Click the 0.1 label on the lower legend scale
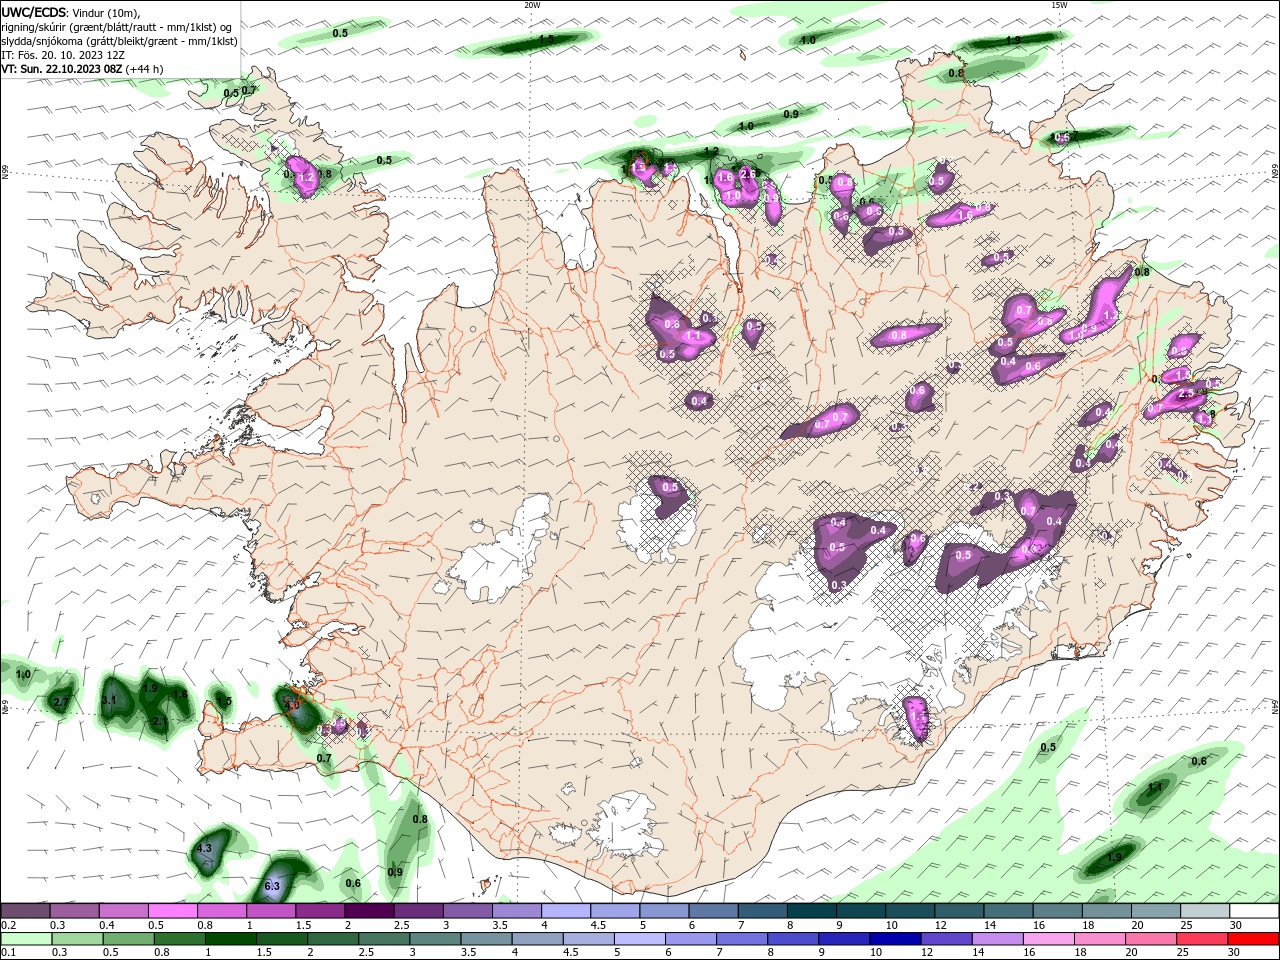This screenshot has width=1280, height=960. click(8, 953)
